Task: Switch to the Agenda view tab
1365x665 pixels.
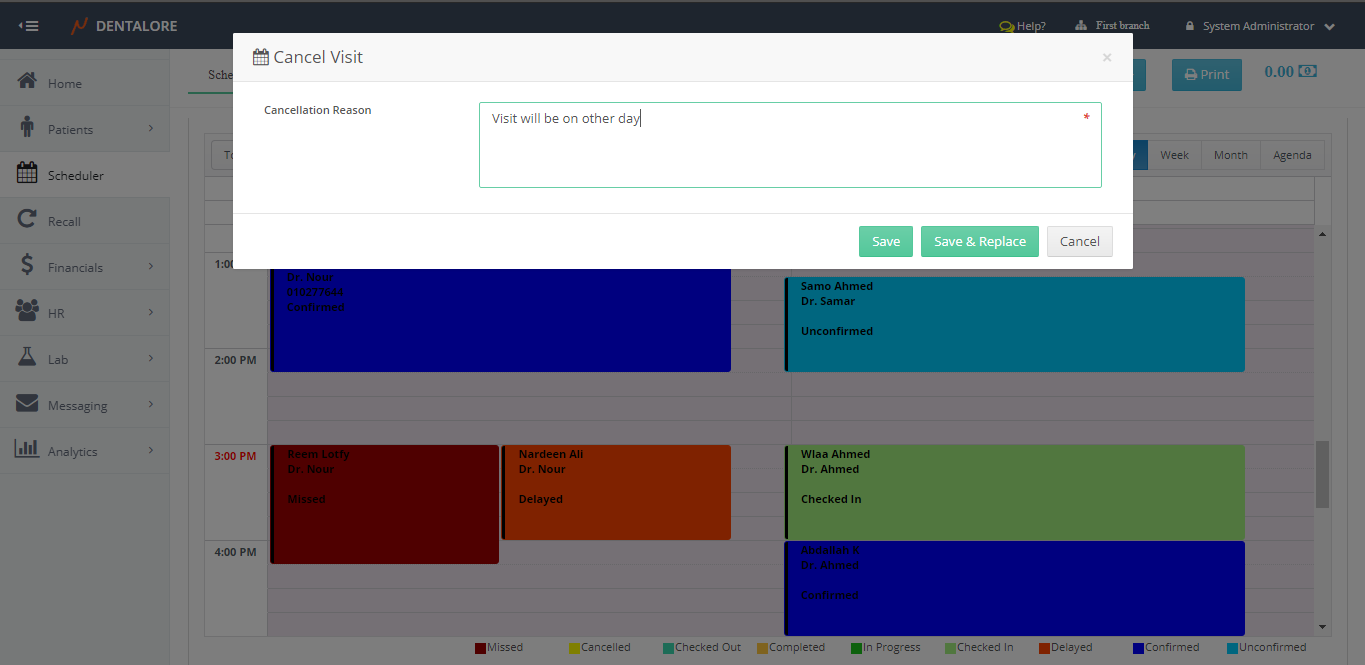Action: [1292, 155]
